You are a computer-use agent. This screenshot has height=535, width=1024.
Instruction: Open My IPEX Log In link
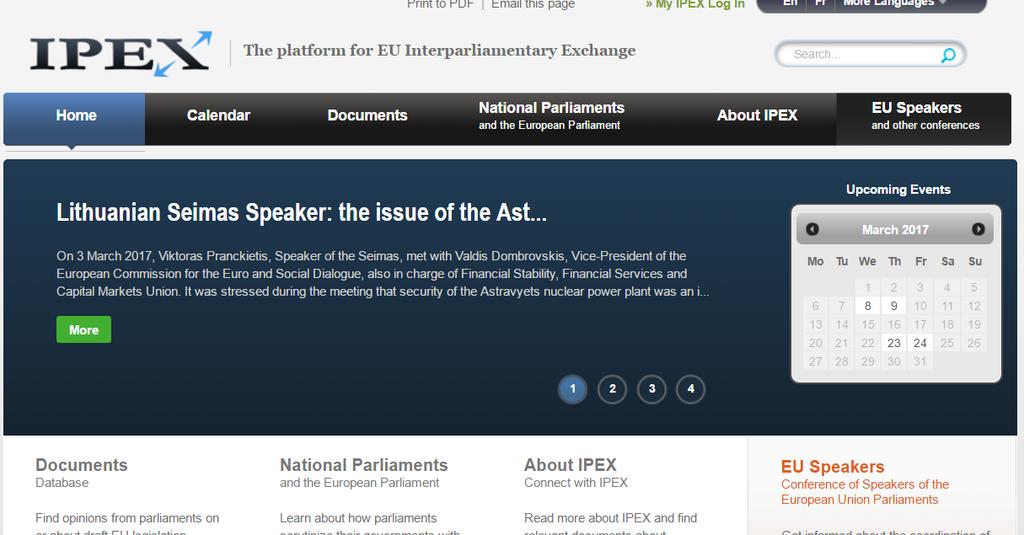695,5
